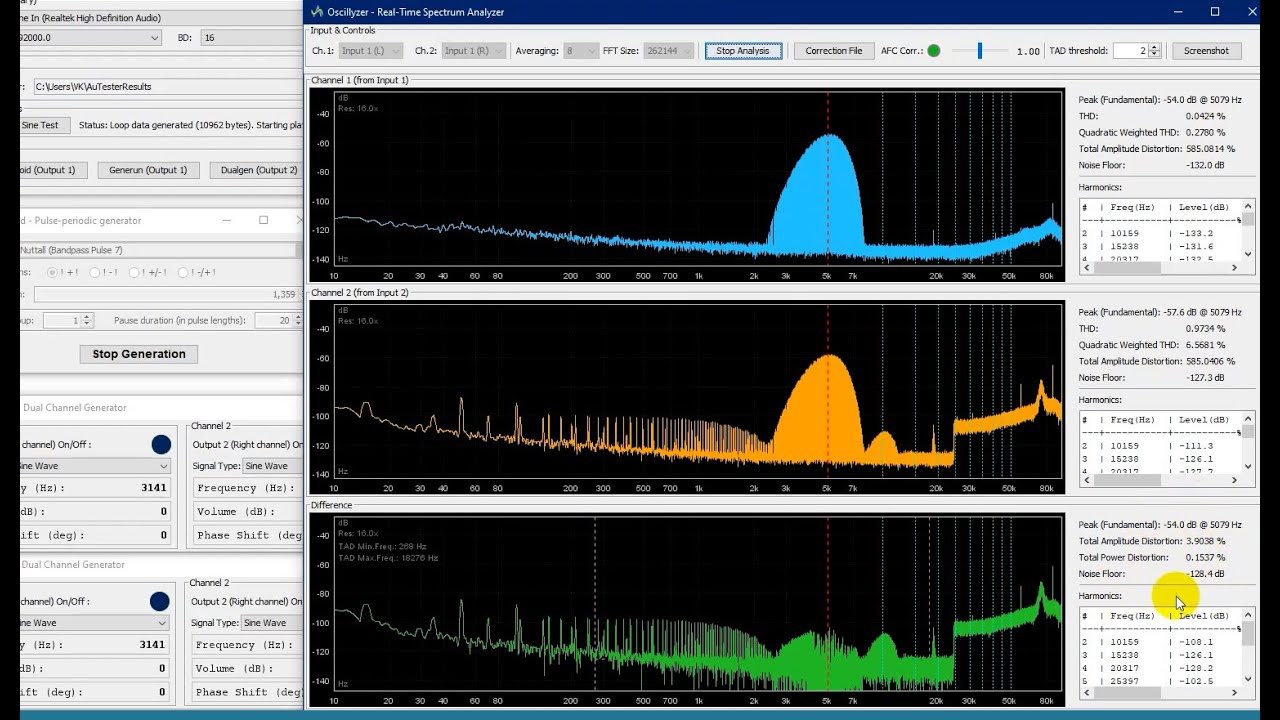
Task: Open the Ch.1 Input 1 (L) dropdown
Action: (x=370, y=51)
